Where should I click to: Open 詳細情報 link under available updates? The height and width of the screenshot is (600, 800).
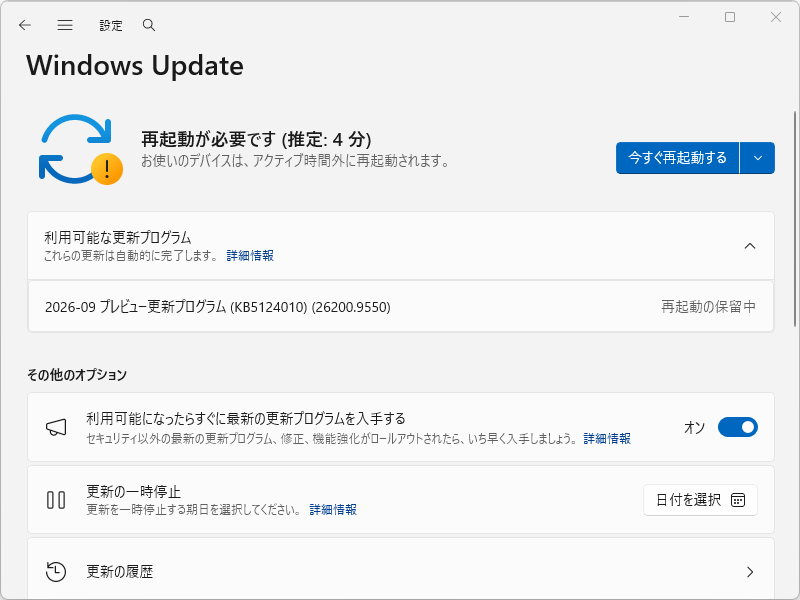point(250,256)
